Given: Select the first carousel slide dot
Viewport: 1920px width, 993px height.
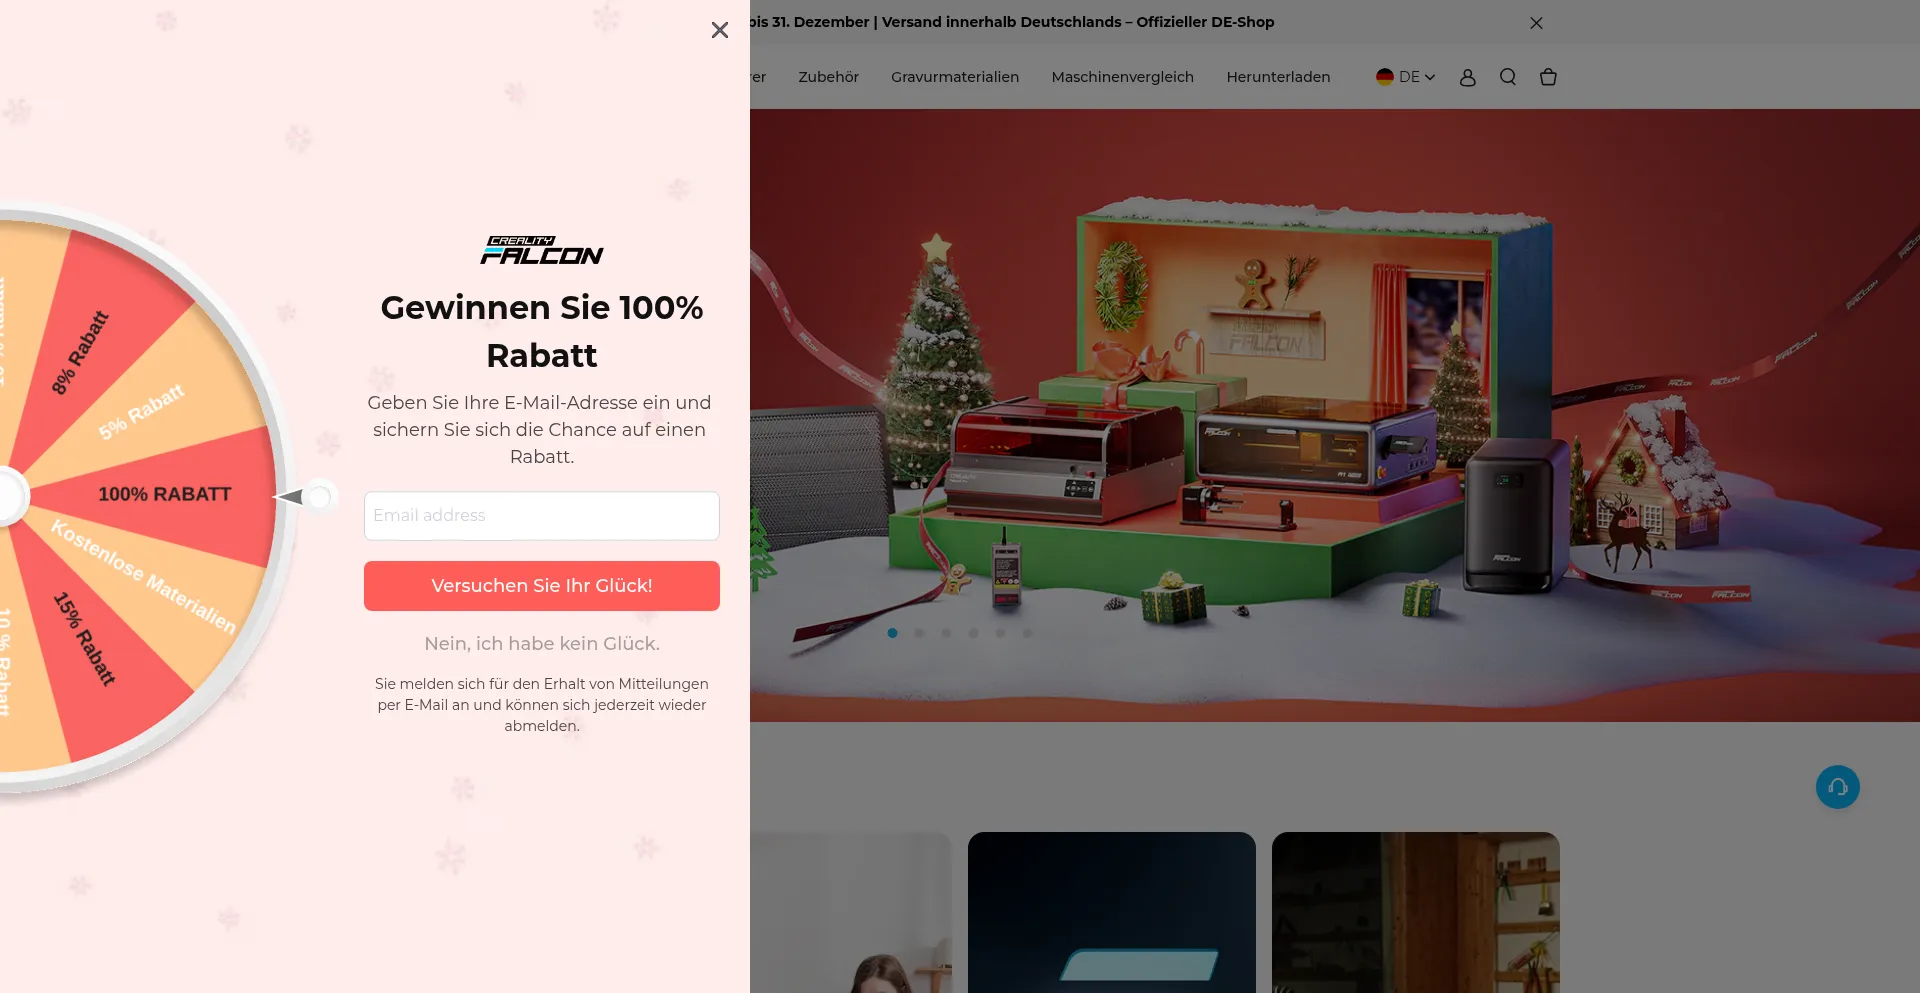Looking at the screenshot, I should [892, 633].
